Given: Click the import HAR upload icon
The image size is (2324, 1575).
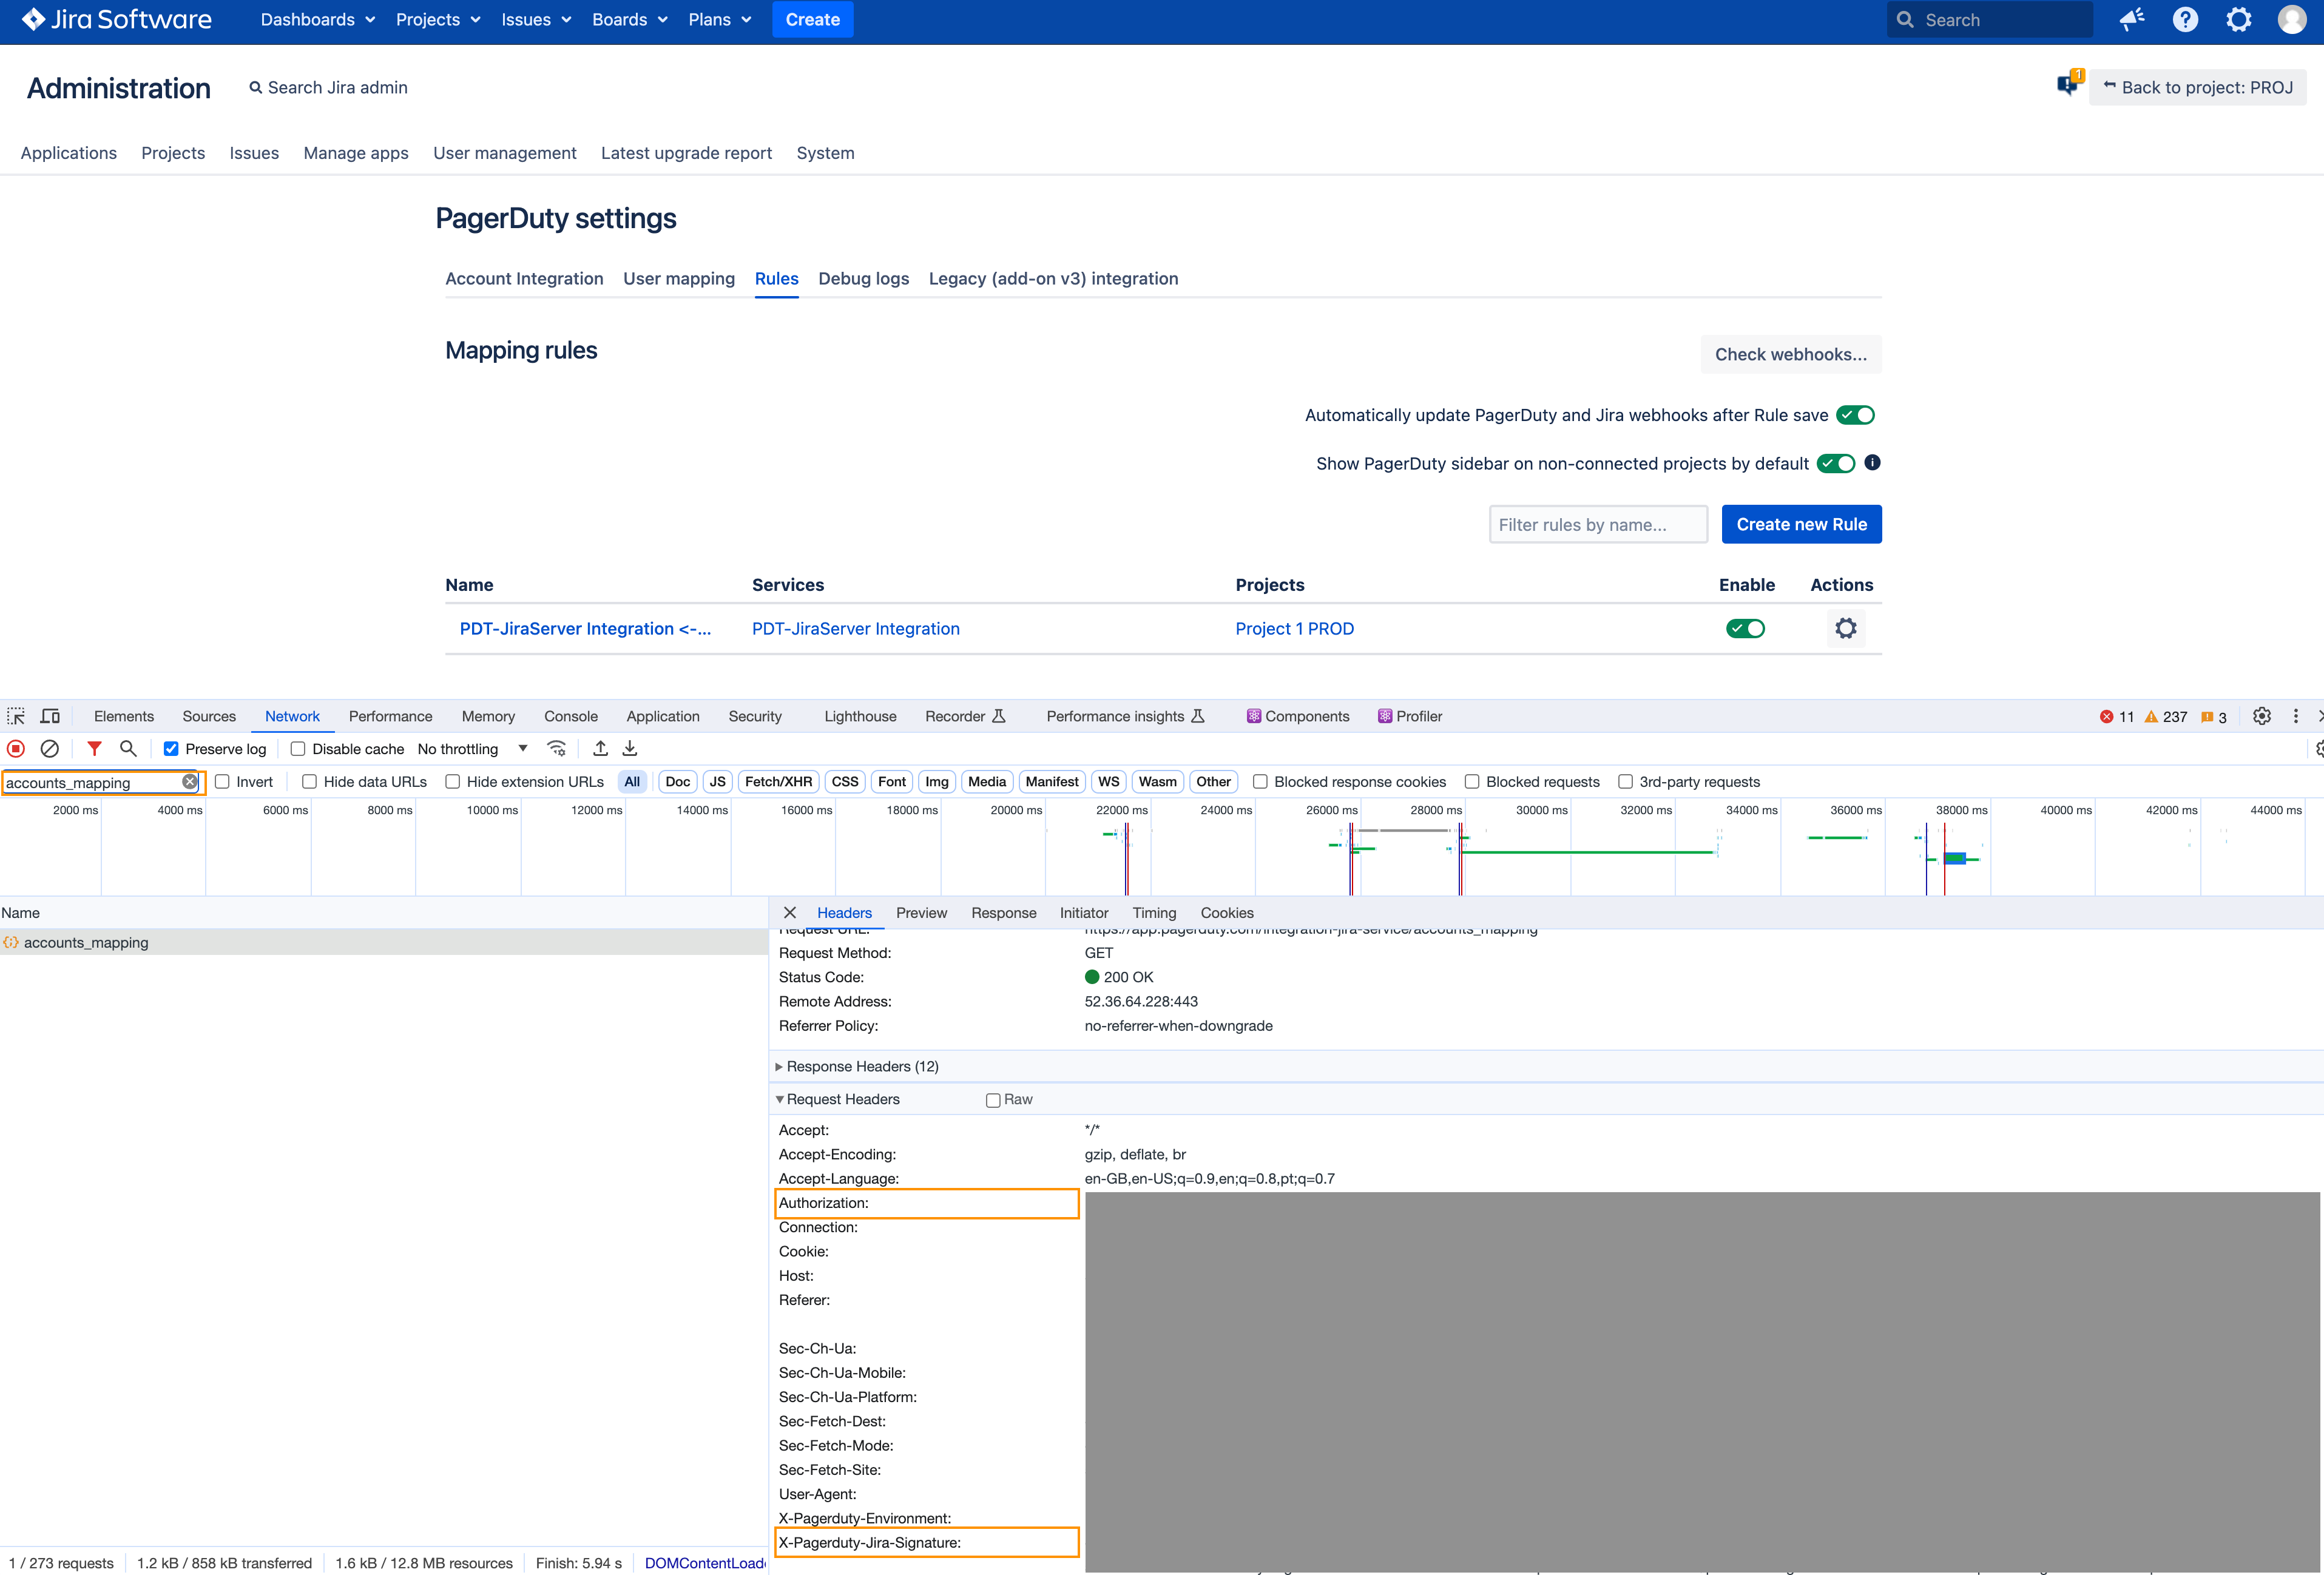Looking at the screenshot, I should 600,749.
